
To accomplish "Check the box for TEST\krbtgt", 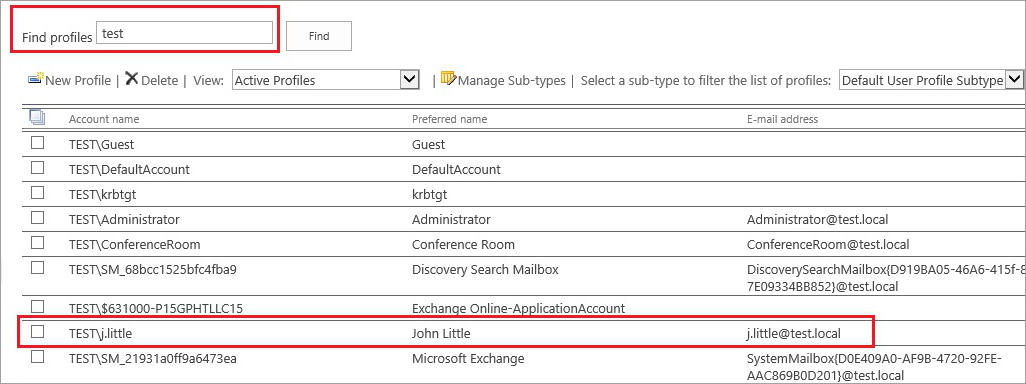I will [x=38, y=192].
